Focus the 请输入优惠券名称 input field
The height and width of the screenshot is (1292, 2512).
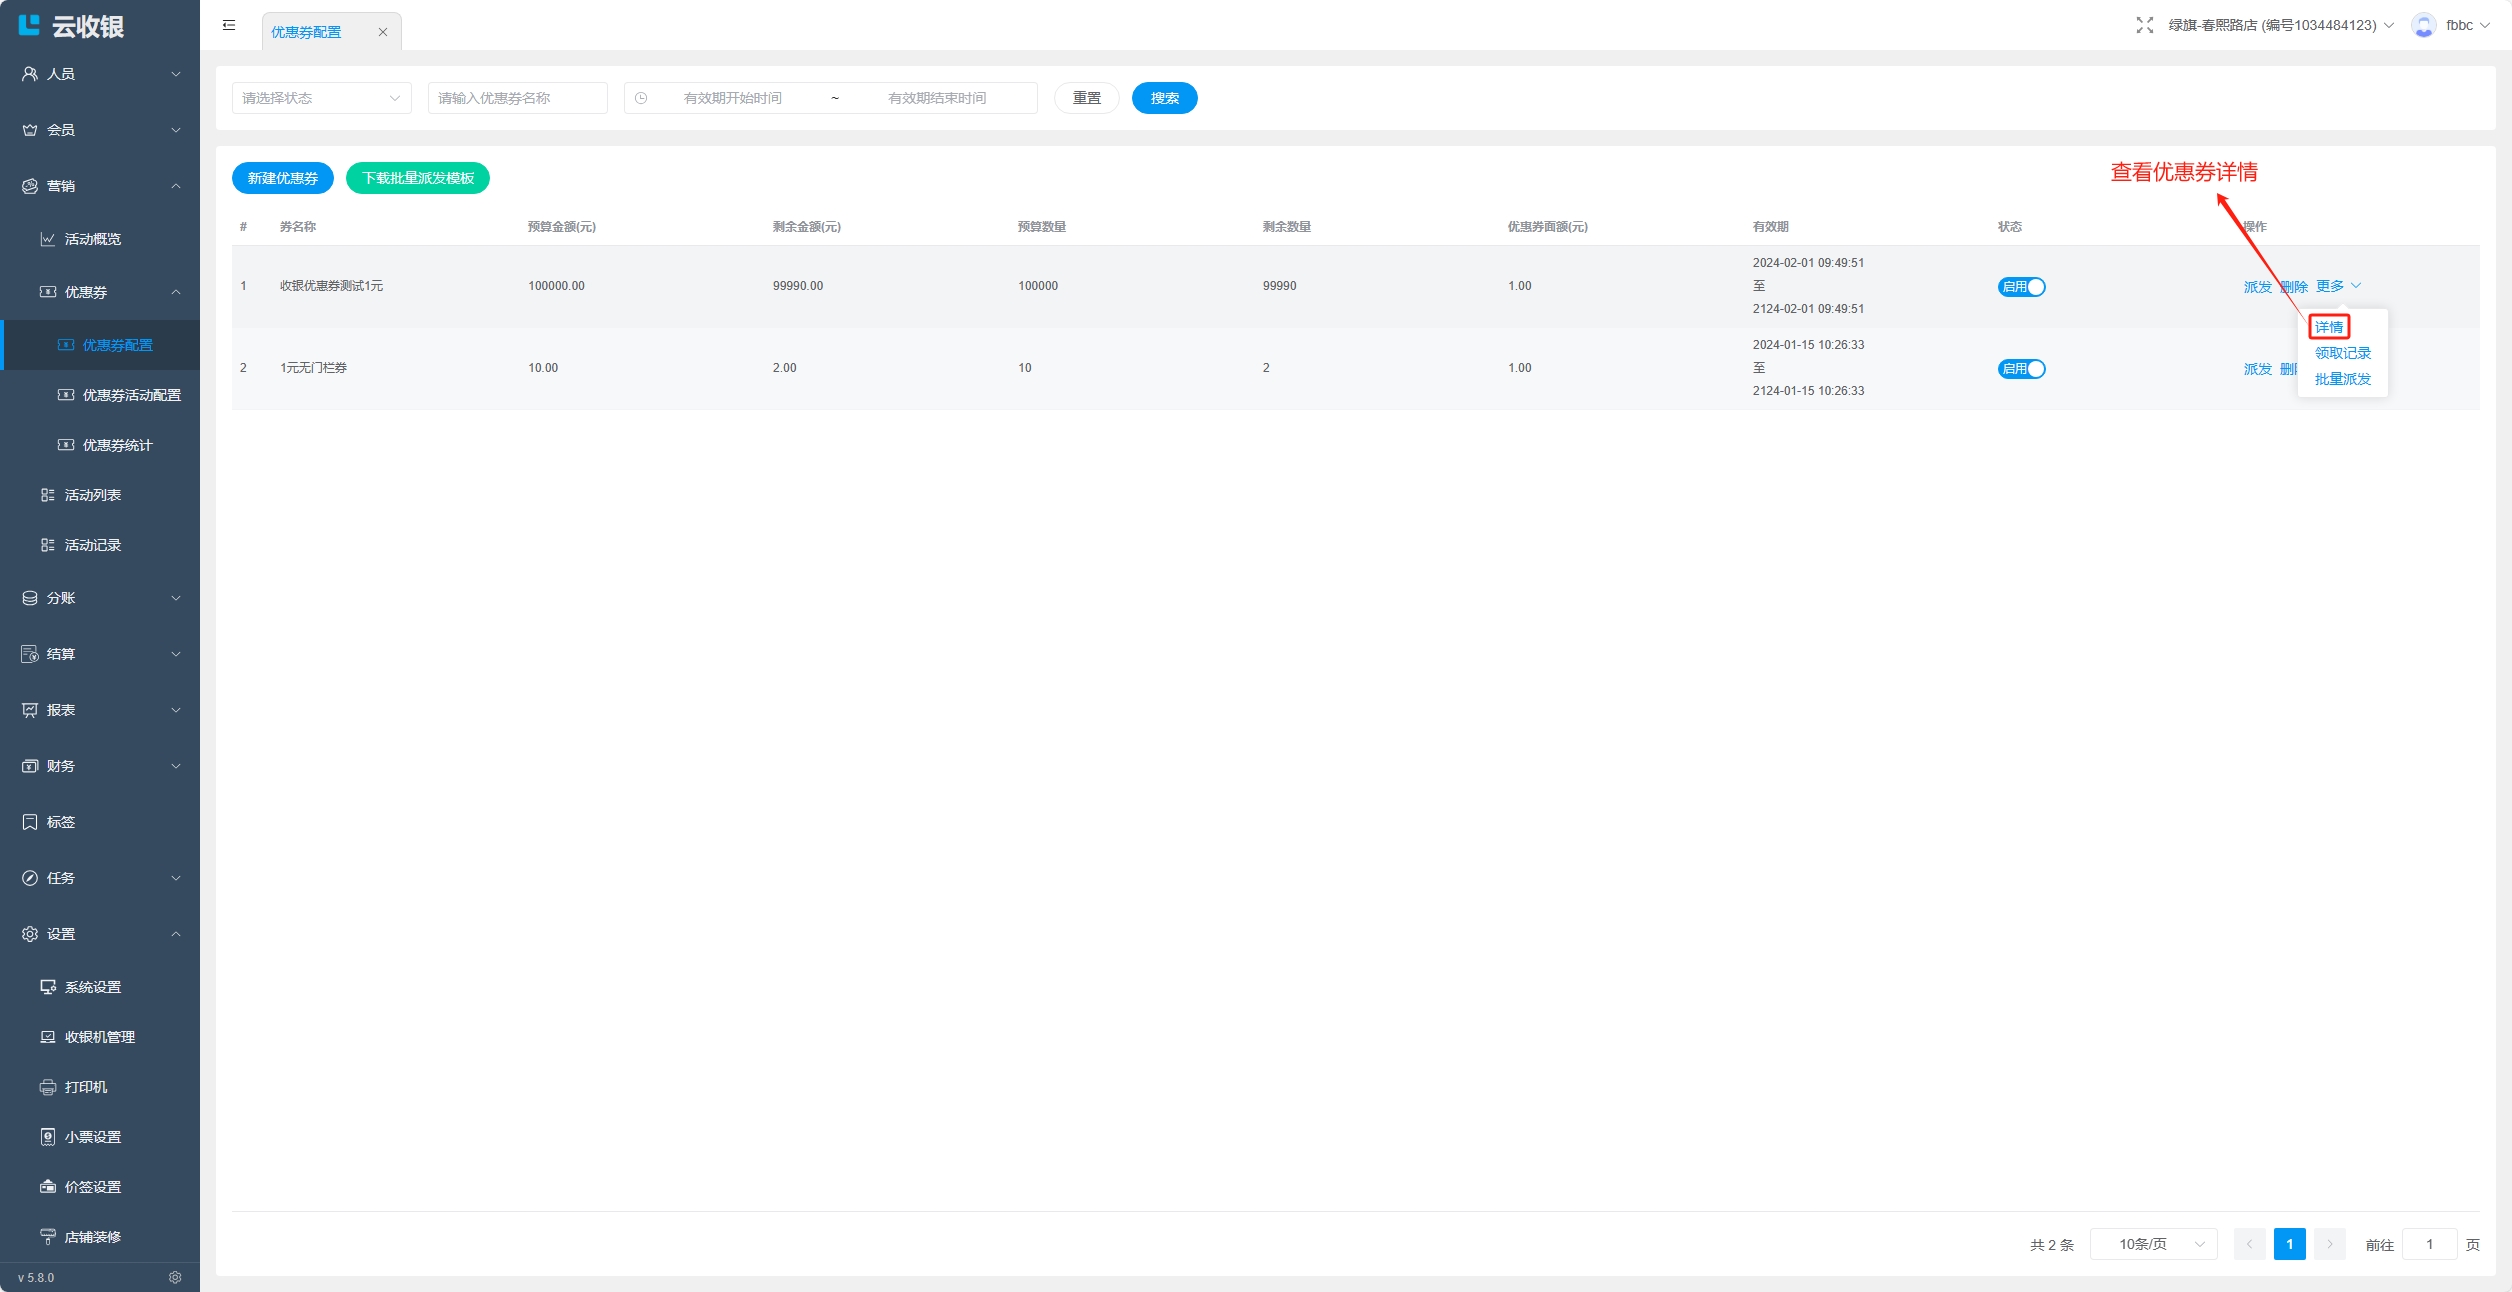pyautogui.click(x=517, y=98)
